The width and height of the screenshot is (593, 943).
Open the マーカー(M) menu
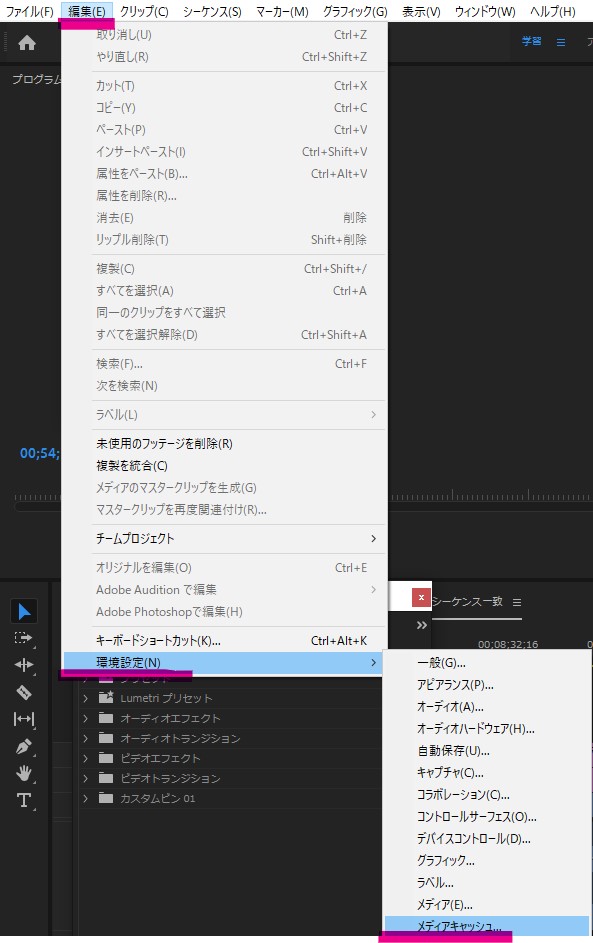pos(282,11)
